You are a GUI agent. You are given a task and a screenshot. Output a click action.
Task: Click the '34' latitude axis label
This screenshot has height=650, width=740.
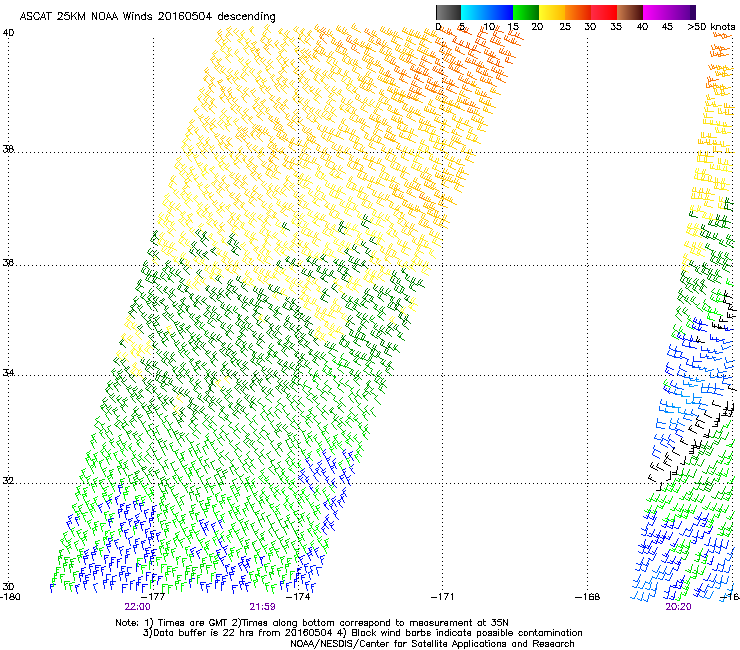[8, 373]
